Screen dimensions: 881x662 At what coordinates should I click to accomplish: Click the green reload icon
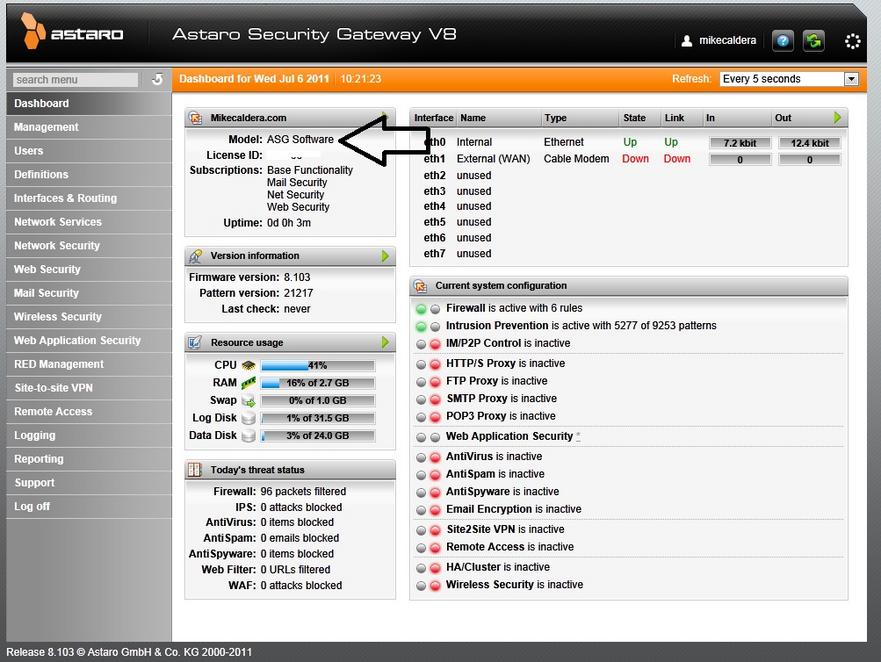(813, 40)
